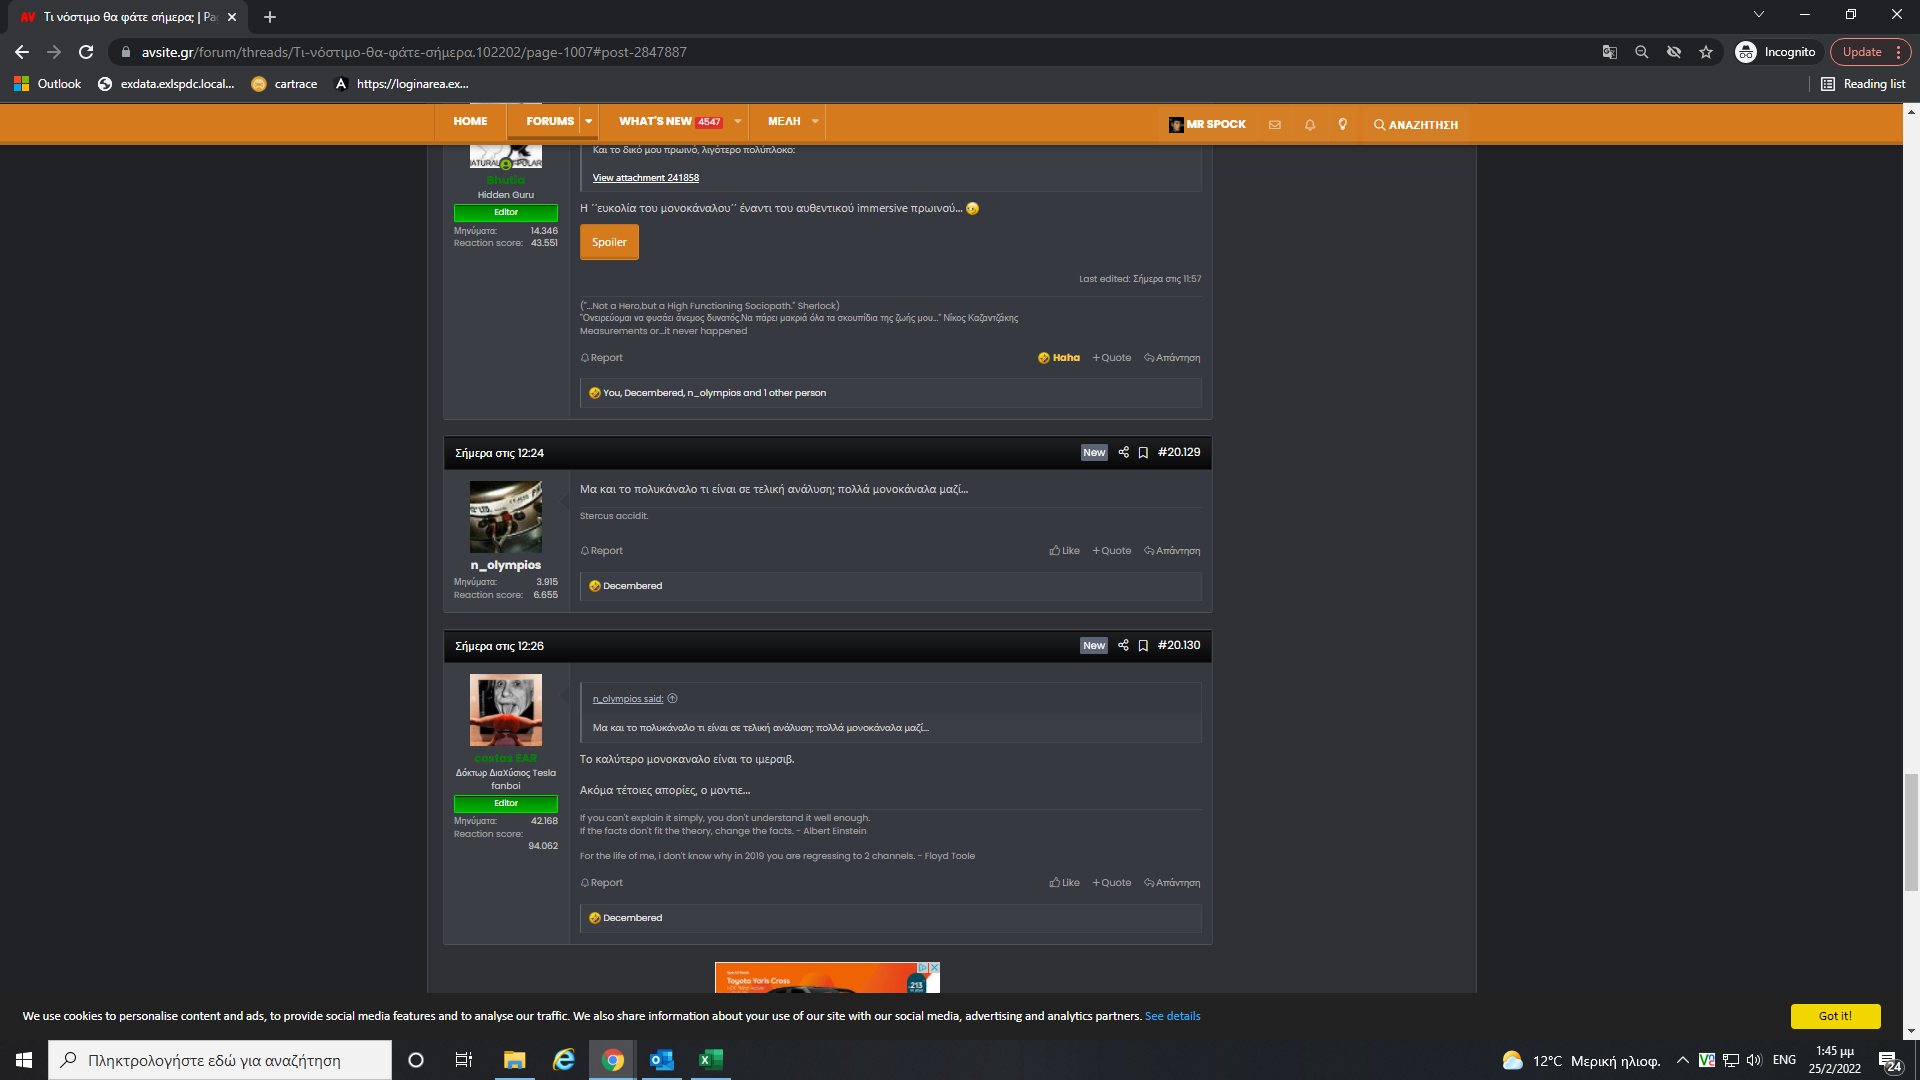Open Excel from taskbar
The height and width of the screenshot is (1080, 1920).
tap(710, 1060)
